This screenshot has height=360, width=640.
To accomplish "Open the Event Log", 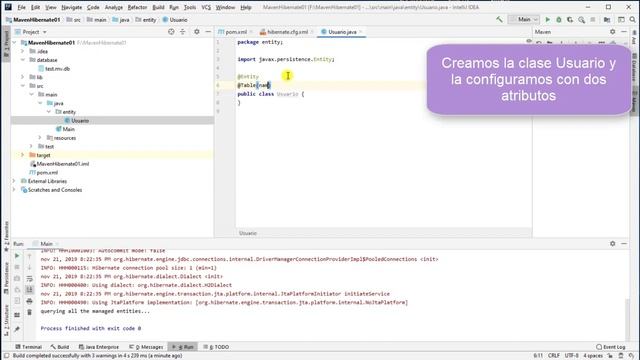I will [x=611, y=347].
